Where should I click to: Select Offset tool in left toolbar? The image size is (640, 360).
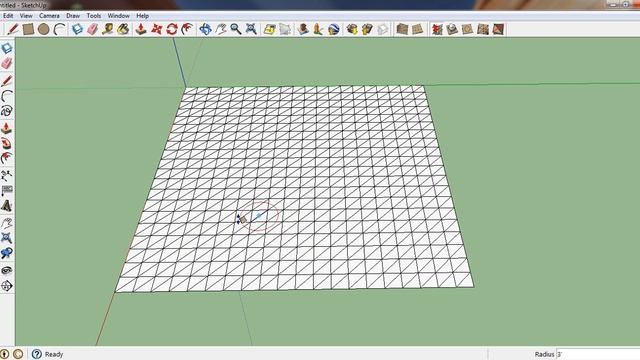7,158
